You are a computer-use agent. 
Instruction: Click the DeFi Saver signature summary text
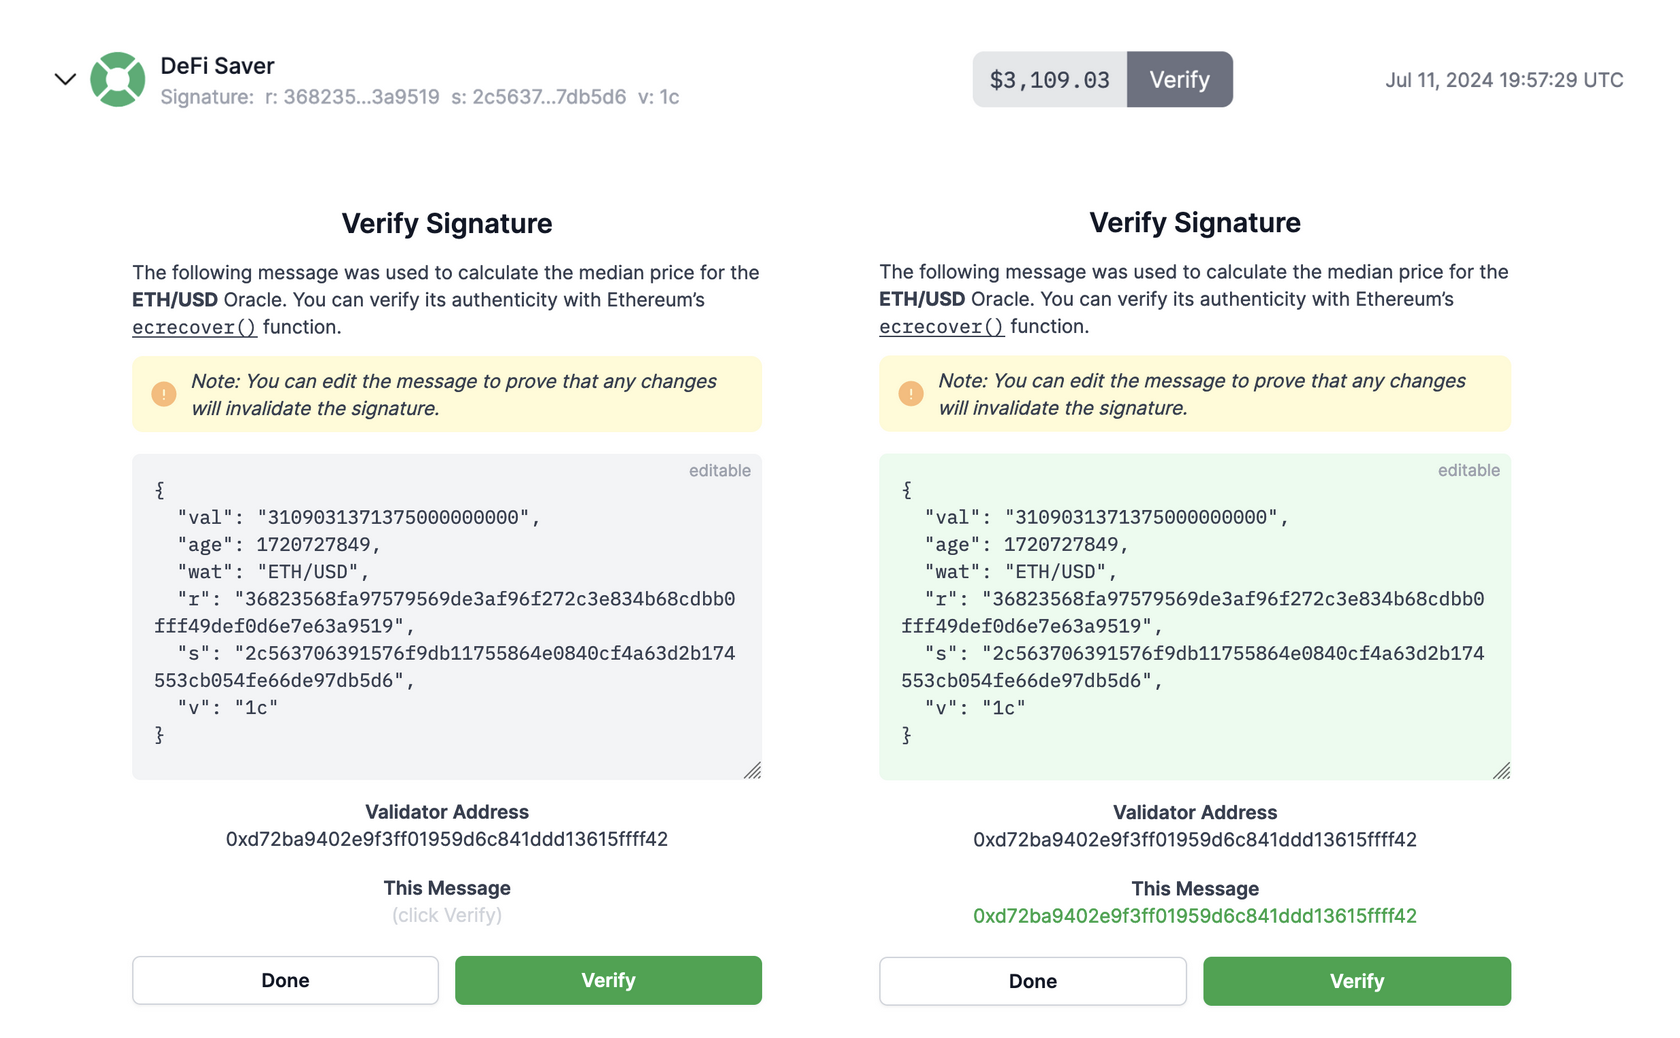[419, 97]
